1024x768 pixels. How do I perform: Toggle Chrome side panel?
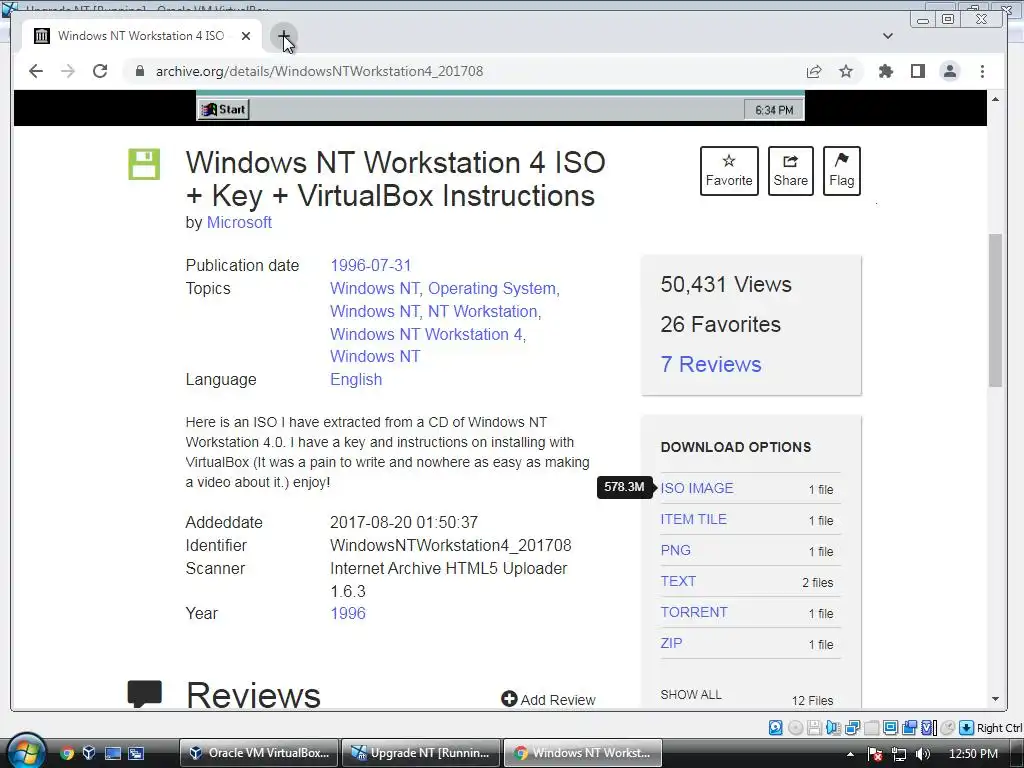click(918, 71)
